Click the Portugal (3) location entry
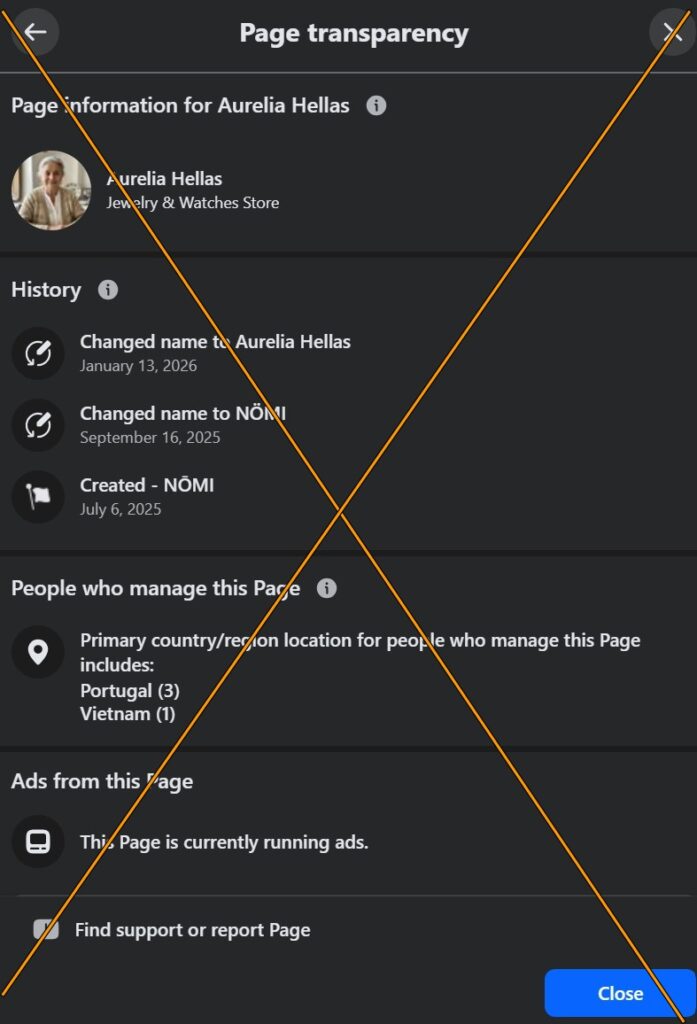697x1024 pixels. pos(130,691)
